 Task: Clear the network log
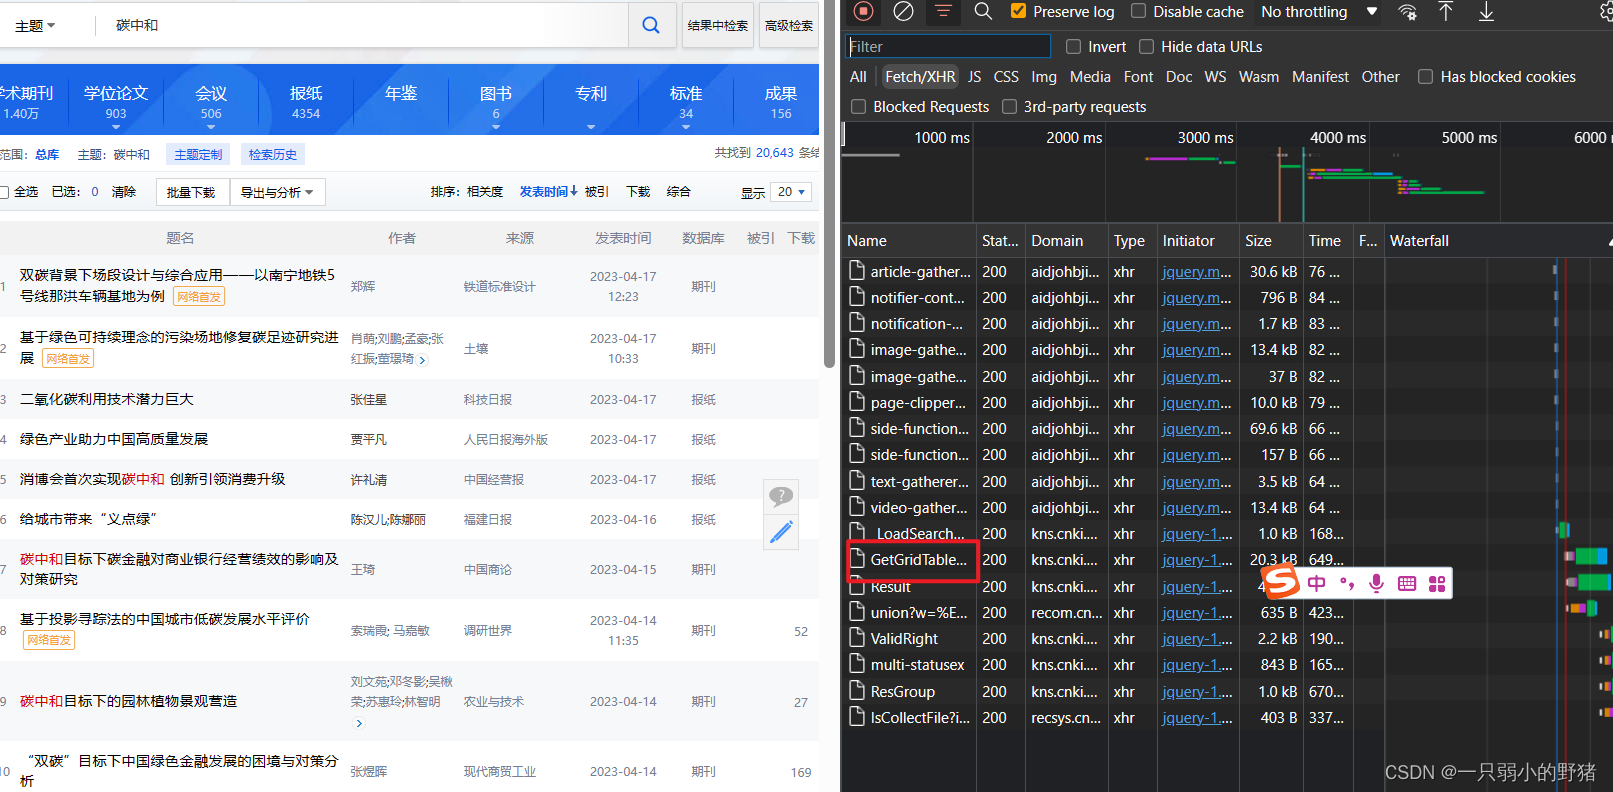click(x=903, y=11)
